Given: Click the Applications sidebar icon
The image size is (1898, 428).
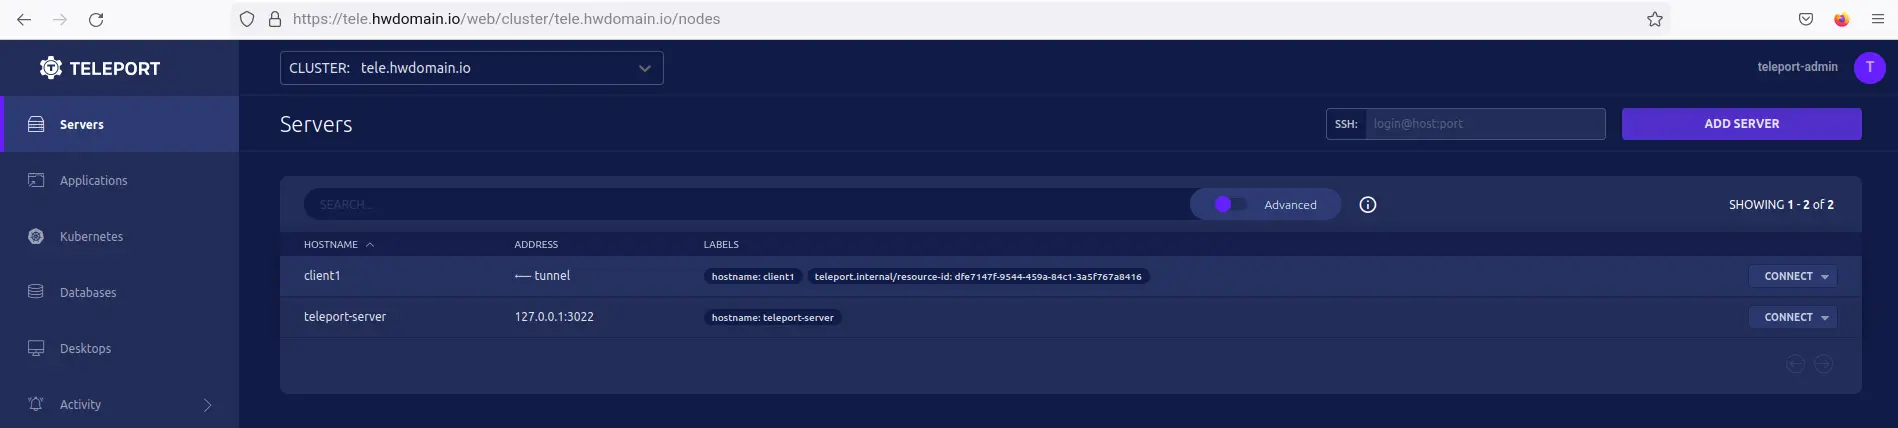Looking at the screenshot, I should (x=36, y=180).
